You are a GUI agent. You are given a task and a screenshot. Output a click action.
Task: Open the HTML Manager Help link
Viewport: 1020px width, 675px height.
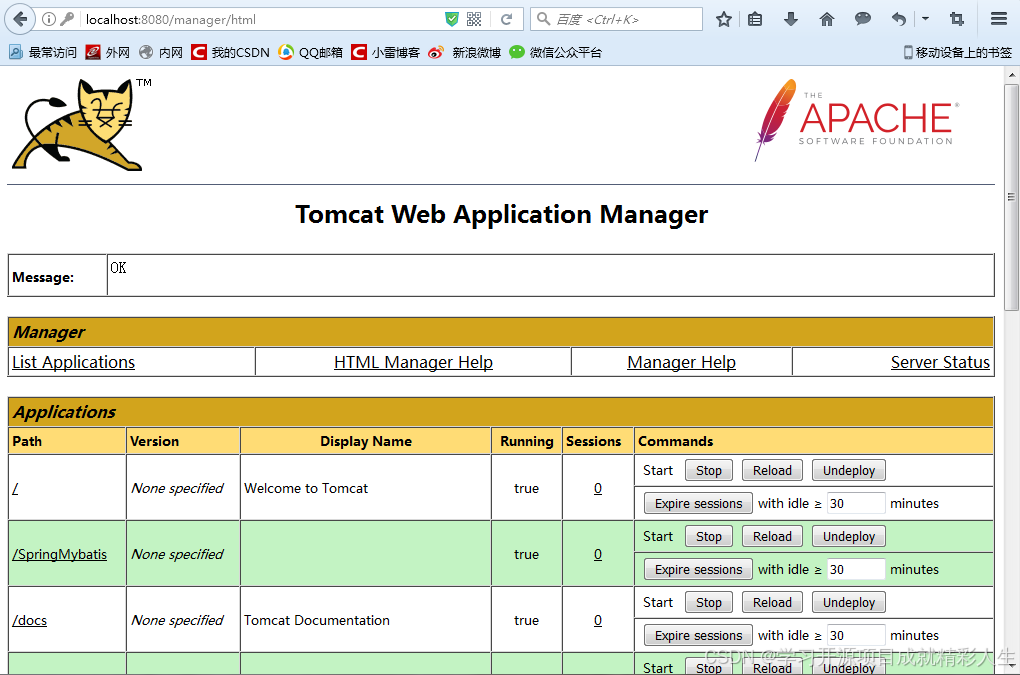click(x=413, y=362)
